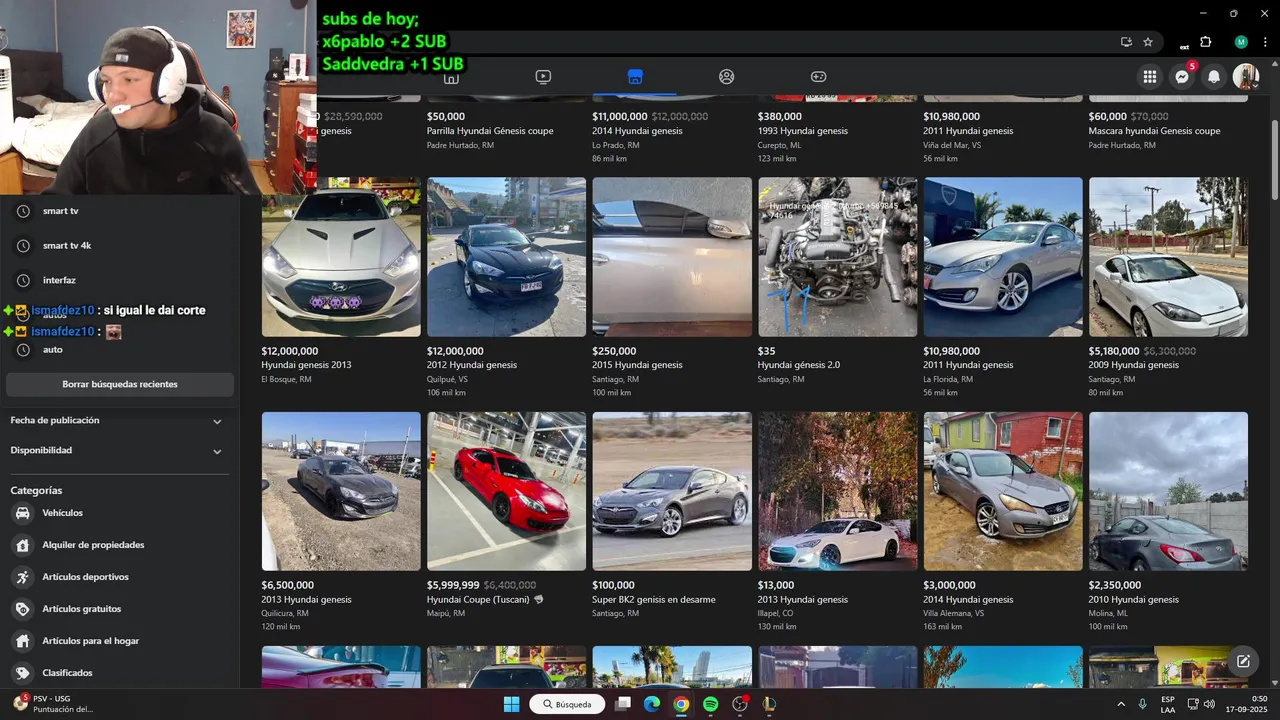The height and width of the screenshot is (720, 1280).
Task: Click the Categorías heading
Action: coord(36,491)
